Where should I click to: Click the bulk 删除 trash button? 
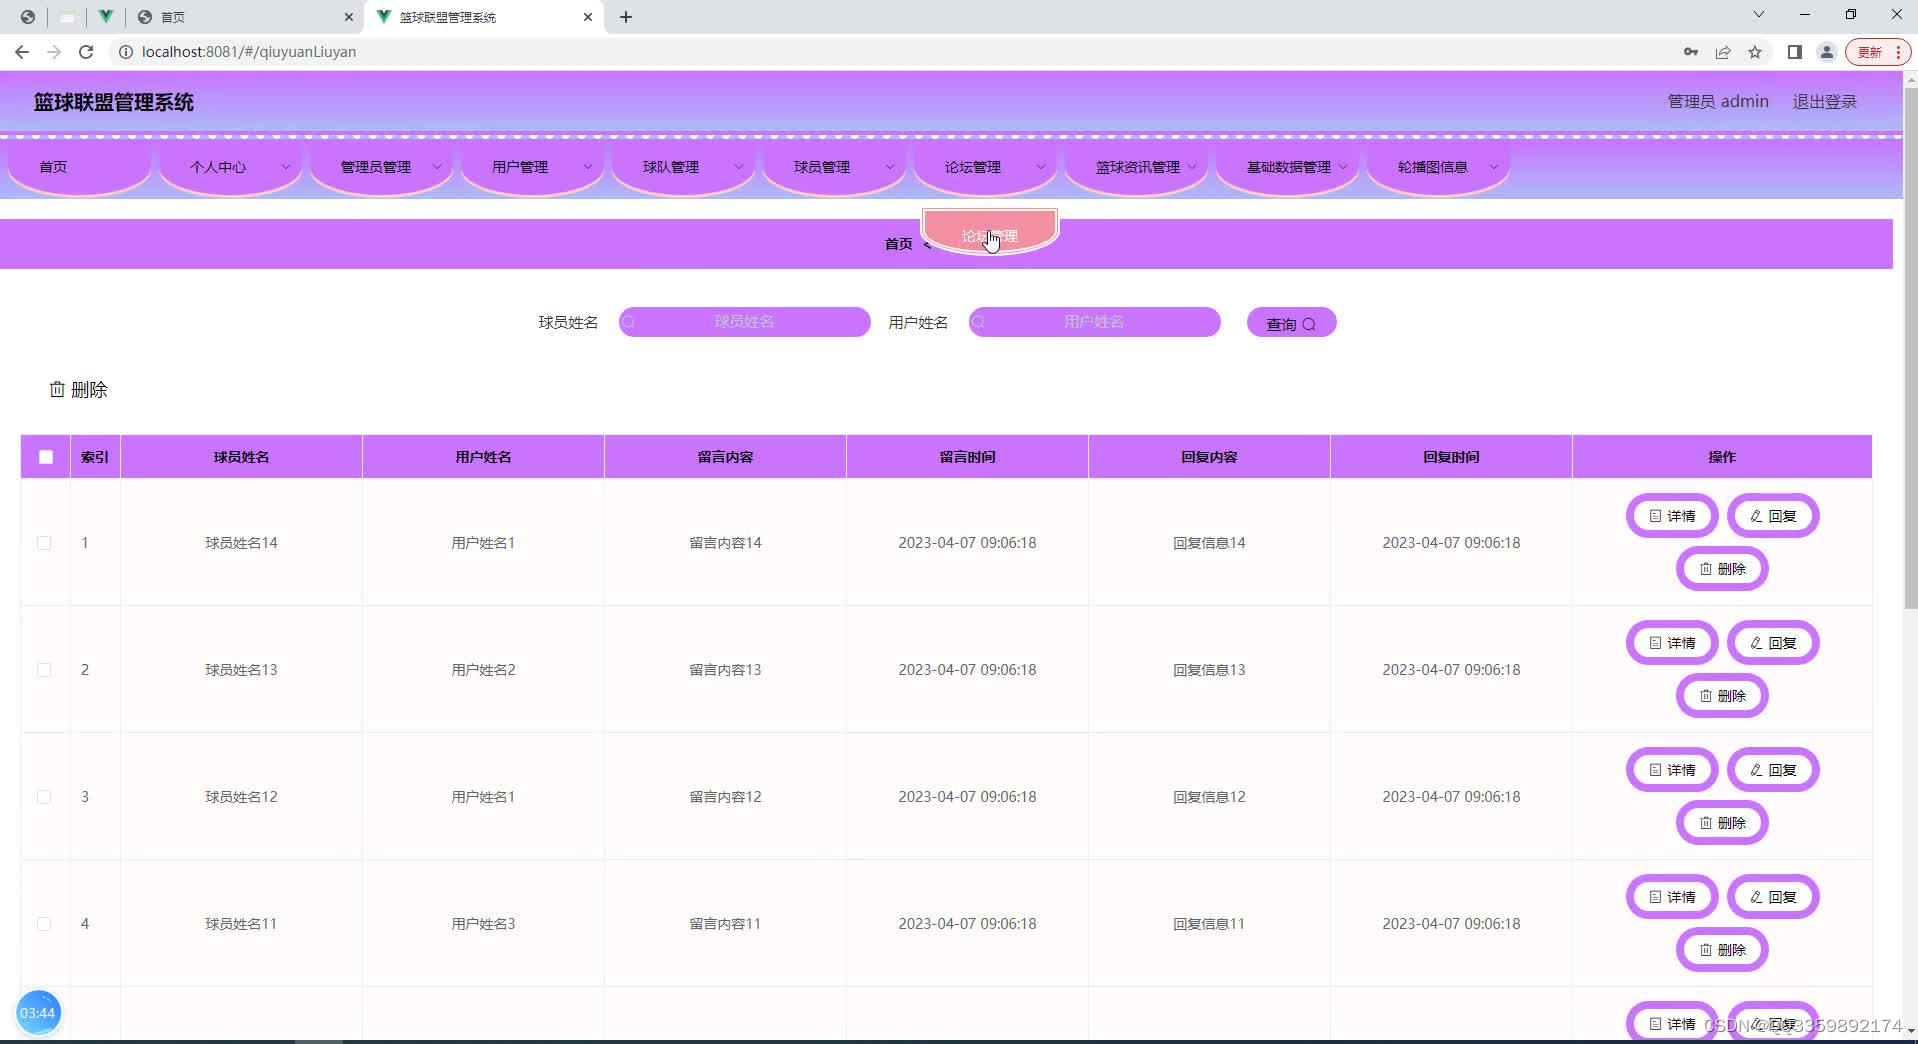[79, 390]
